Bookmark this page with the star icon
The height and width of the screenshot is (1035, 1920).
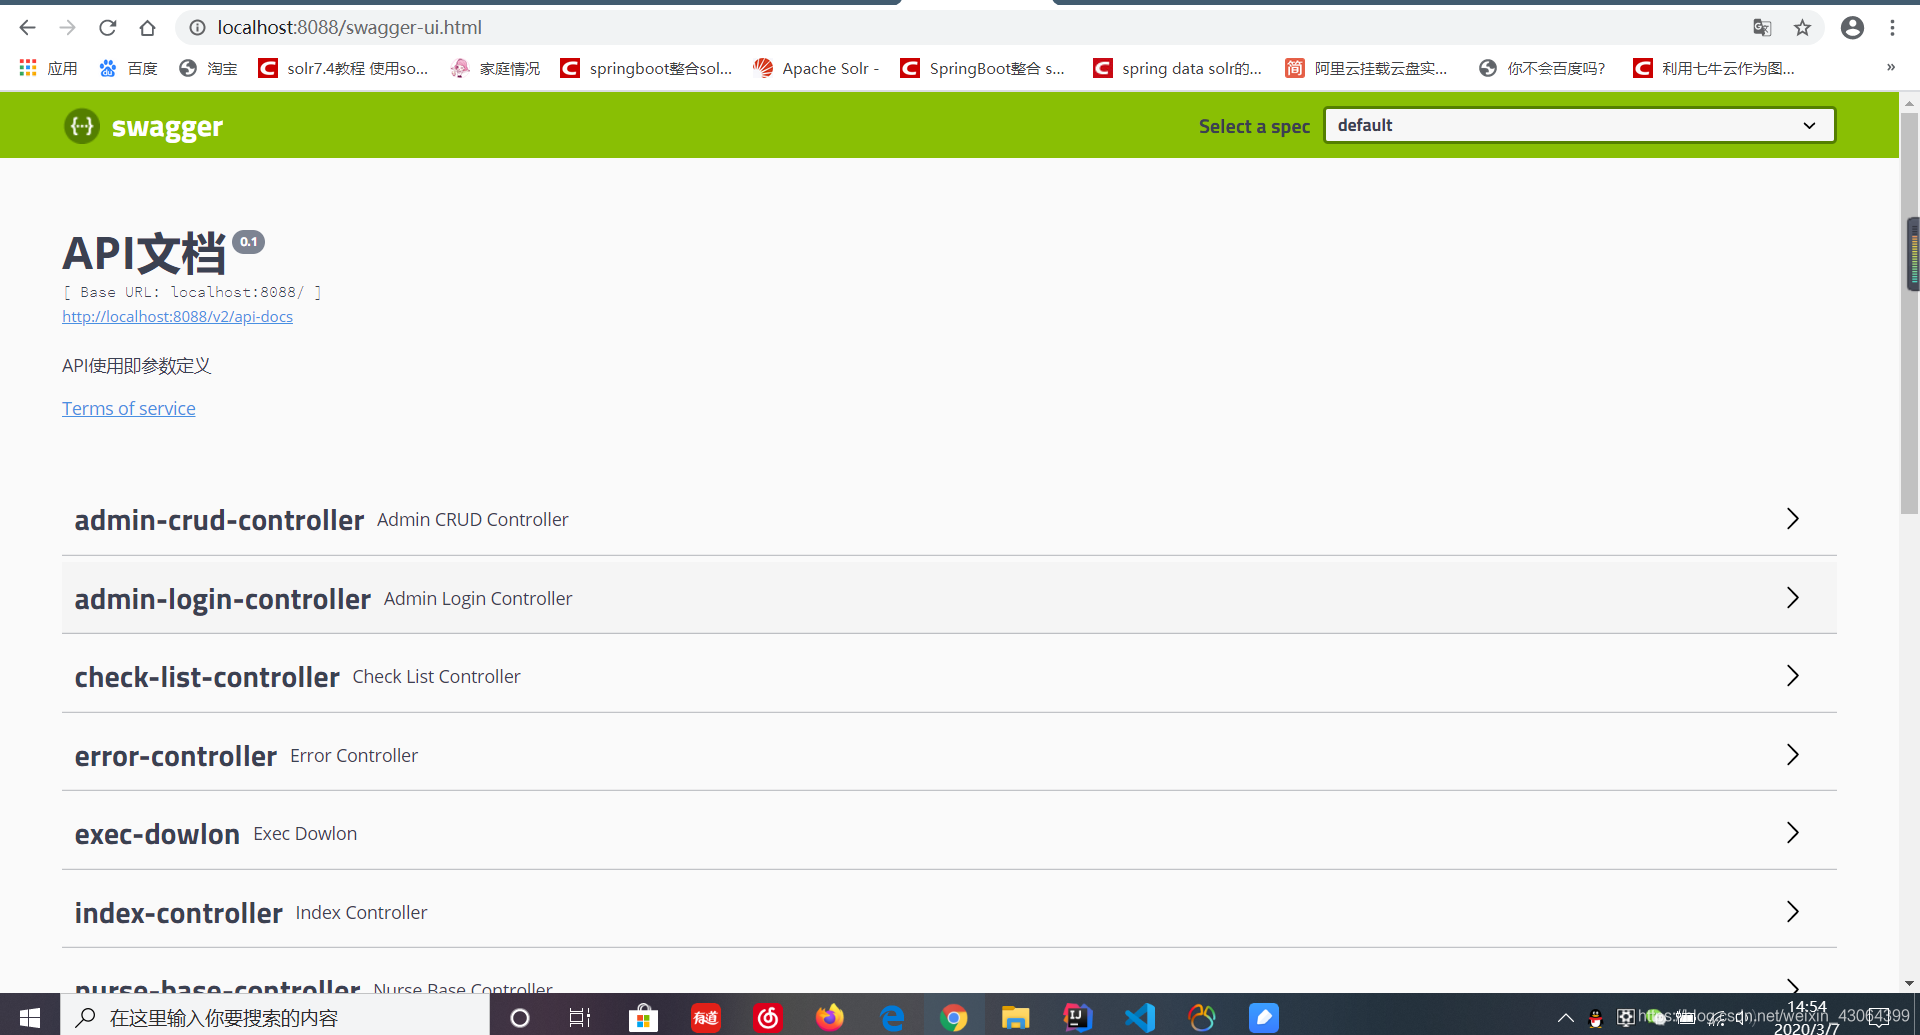point(1802,28)
